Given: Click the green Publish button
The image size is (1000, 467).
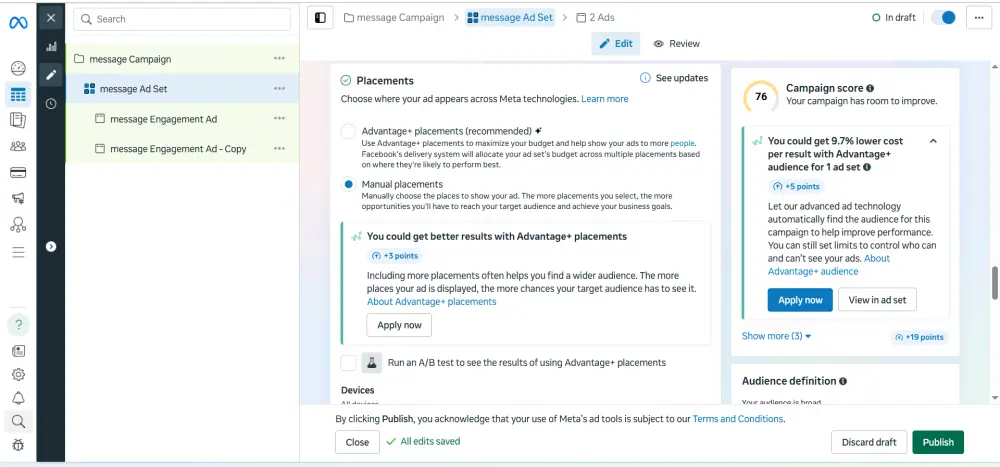Looking at the screenshot, I should point(937,442).
